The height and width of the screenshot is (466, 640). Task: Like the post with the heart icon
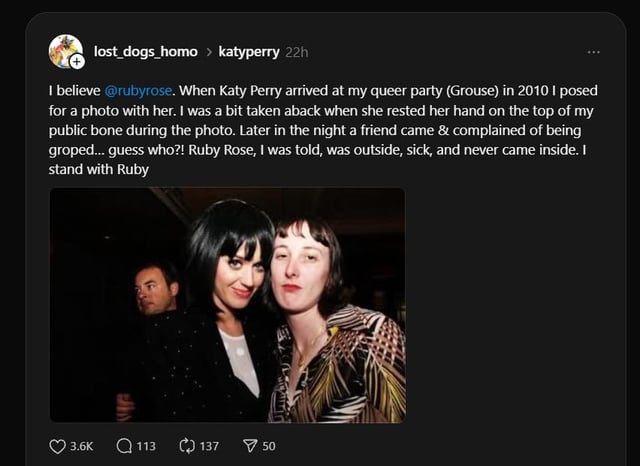pos(57,446)
